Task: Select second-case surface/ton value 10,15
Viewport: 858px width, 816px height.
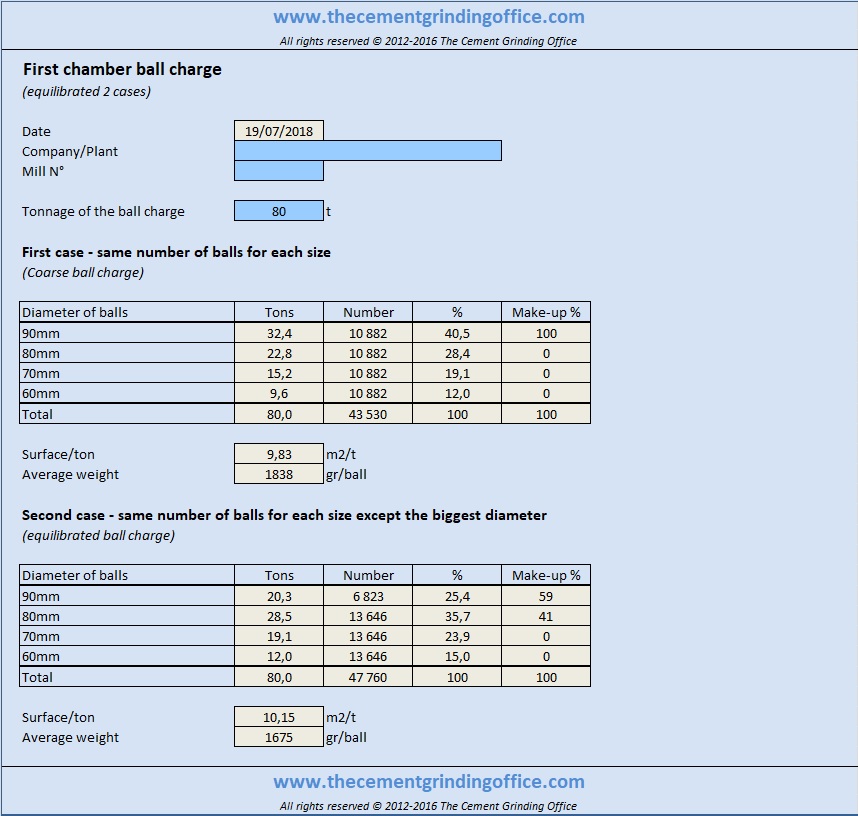Action: 279,717
